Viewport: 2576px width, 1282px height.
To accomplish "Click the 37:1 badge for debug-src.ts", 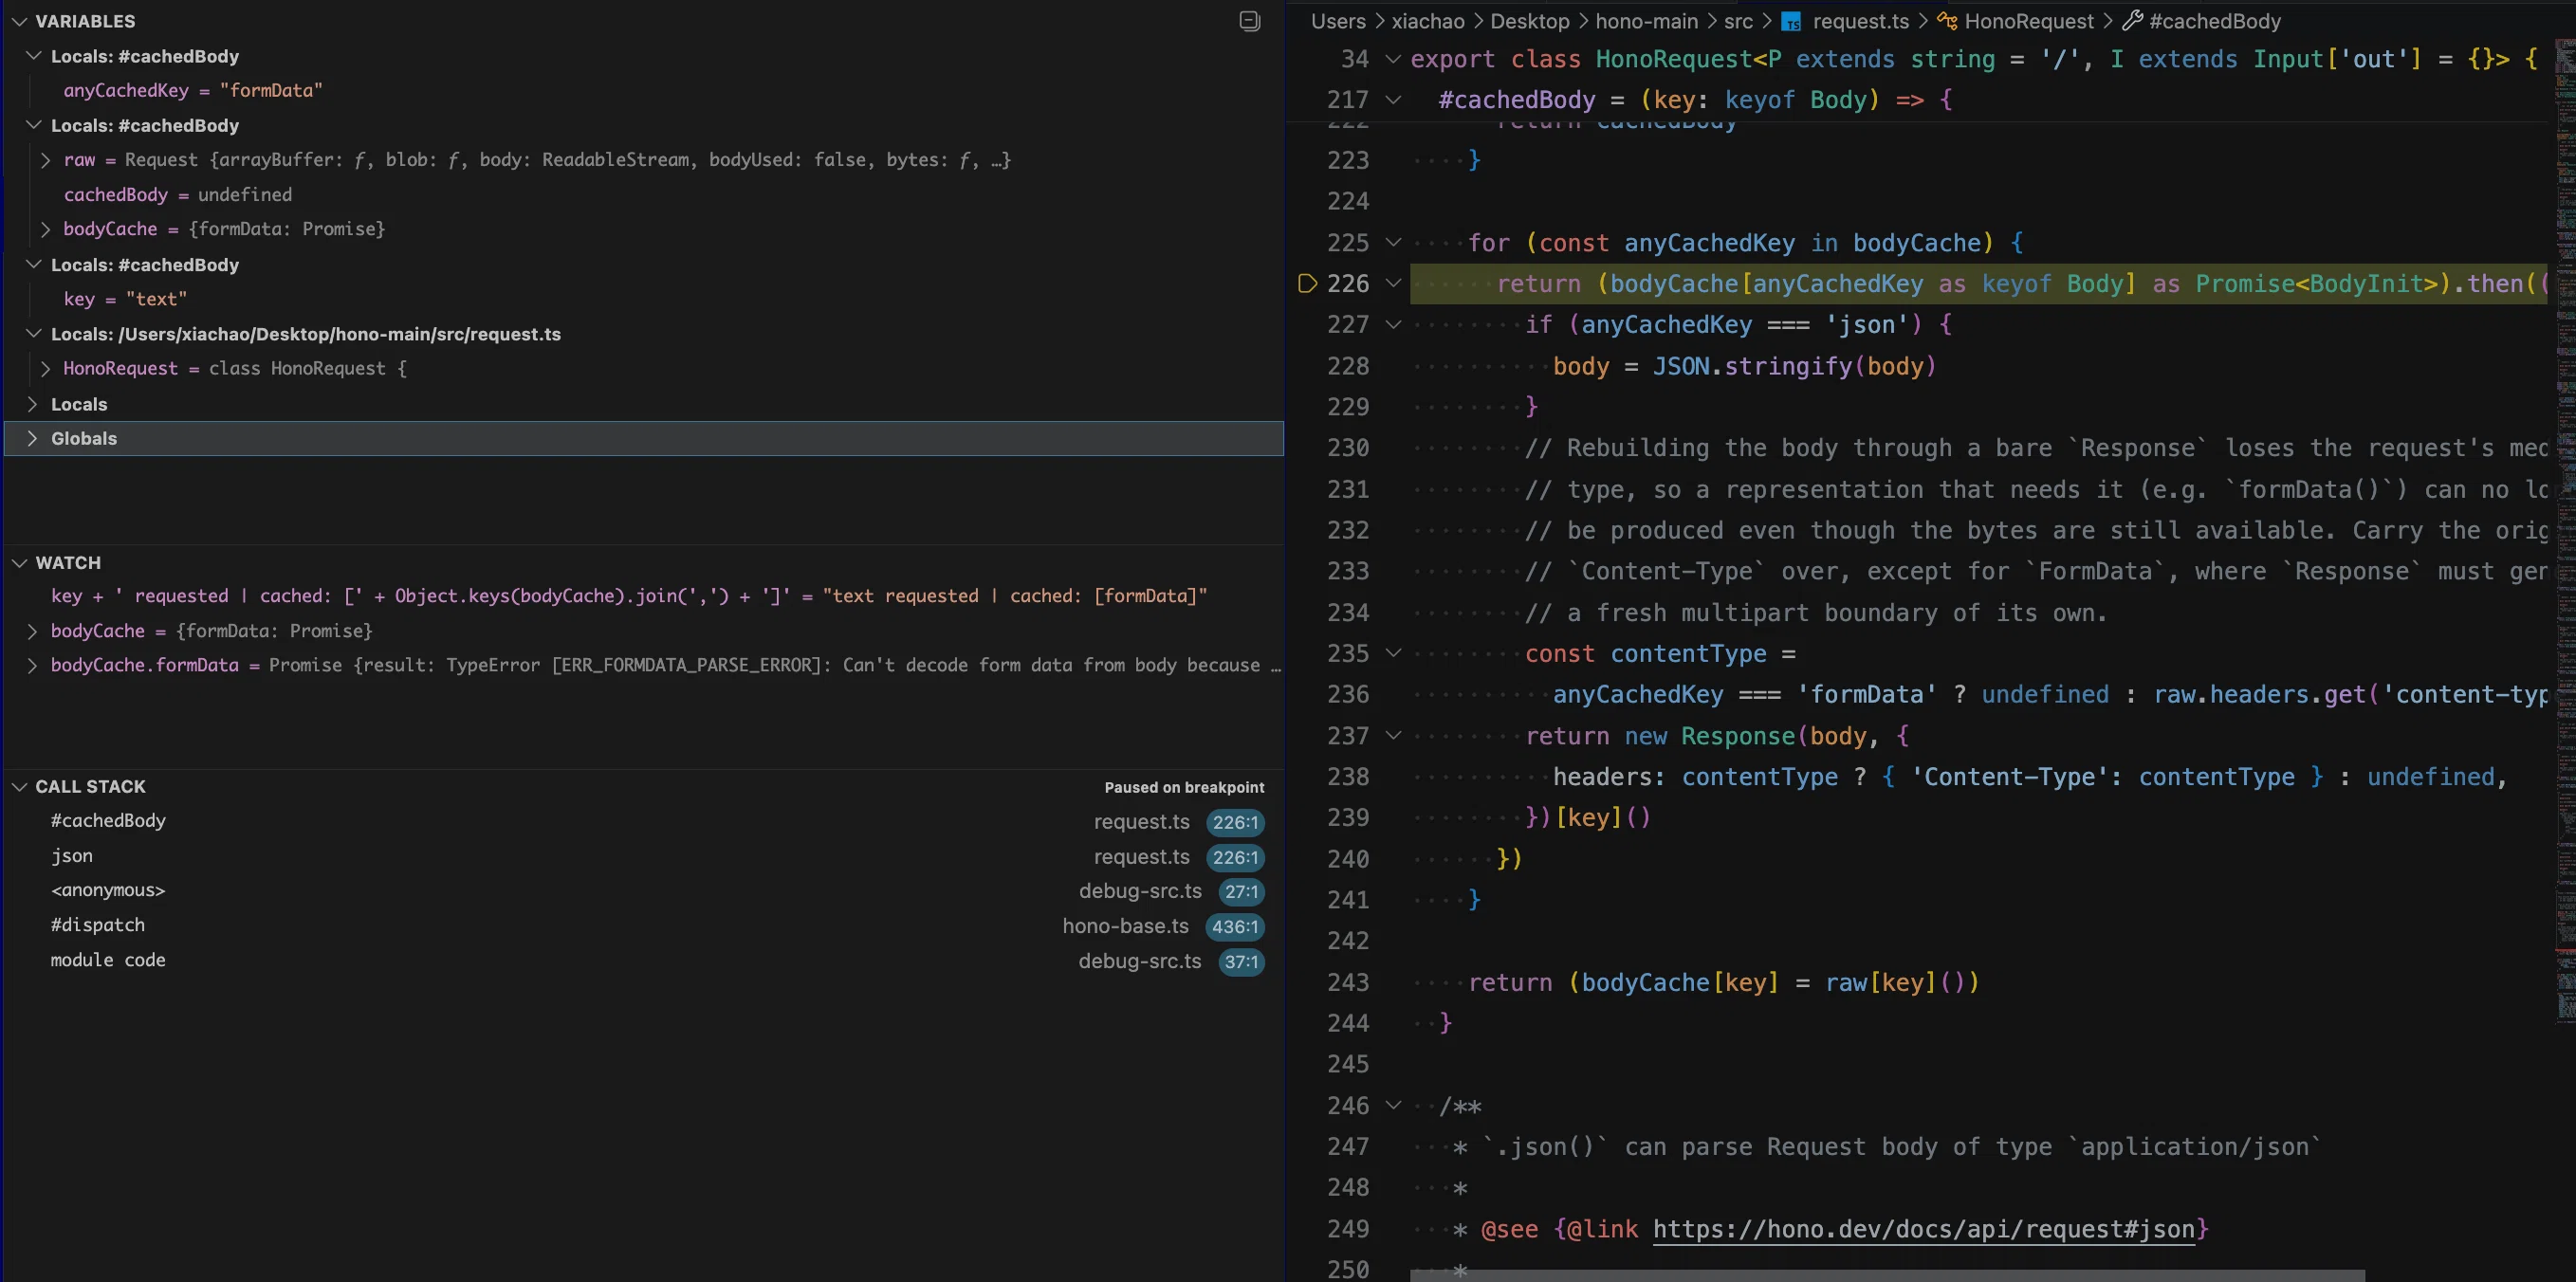I will 1241,962.
